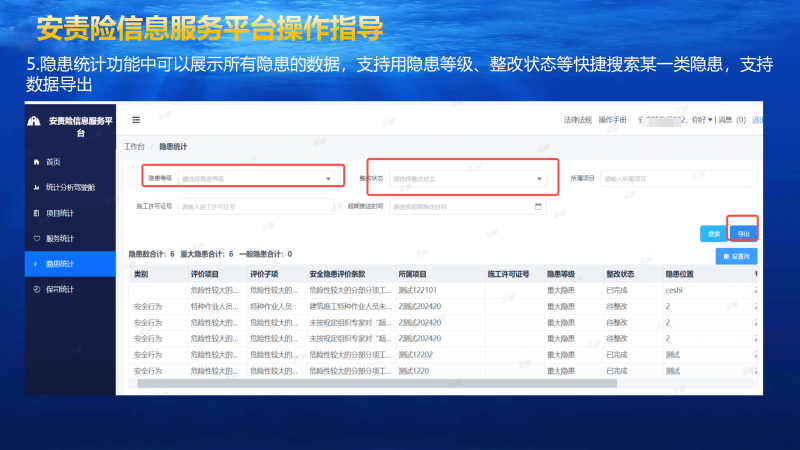Click the ceshi location cell
The image size is (800, 450).
point(673,290)
